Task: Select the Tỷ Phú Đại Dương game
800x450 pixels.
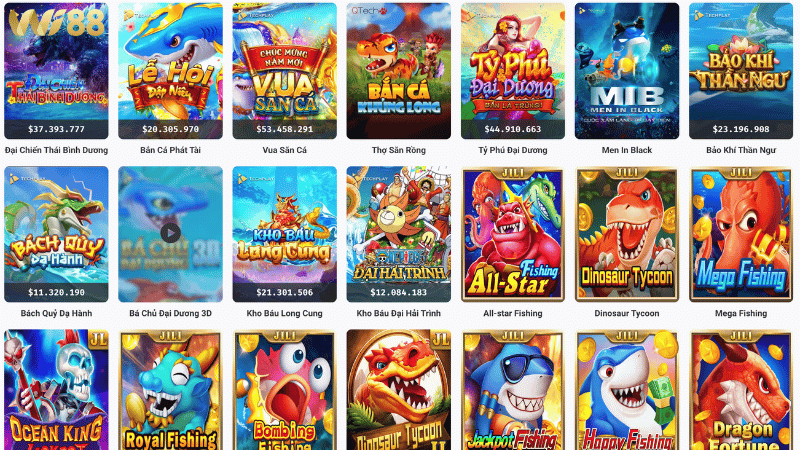Action: [513, 71]
